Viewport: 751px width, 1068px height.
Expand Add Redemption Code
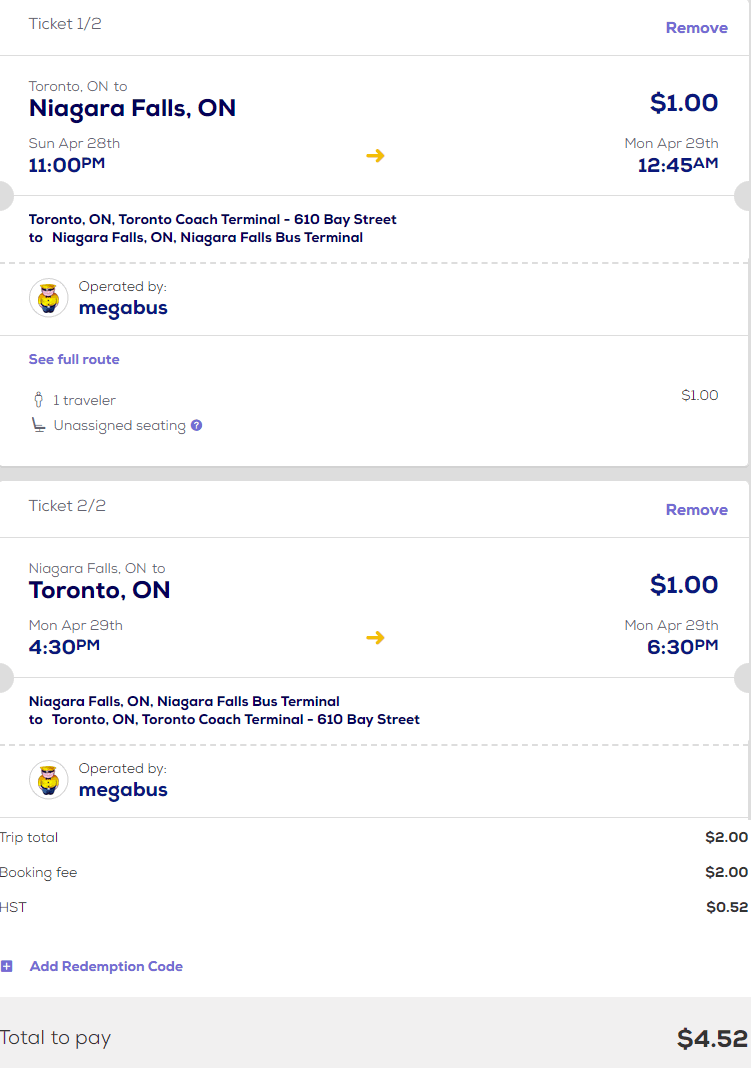[x=106, y=966]
